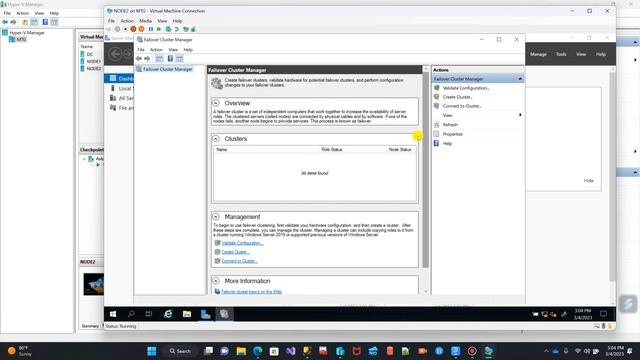Collapse Failover Cluster Manager actions group

tap(520, 79)
